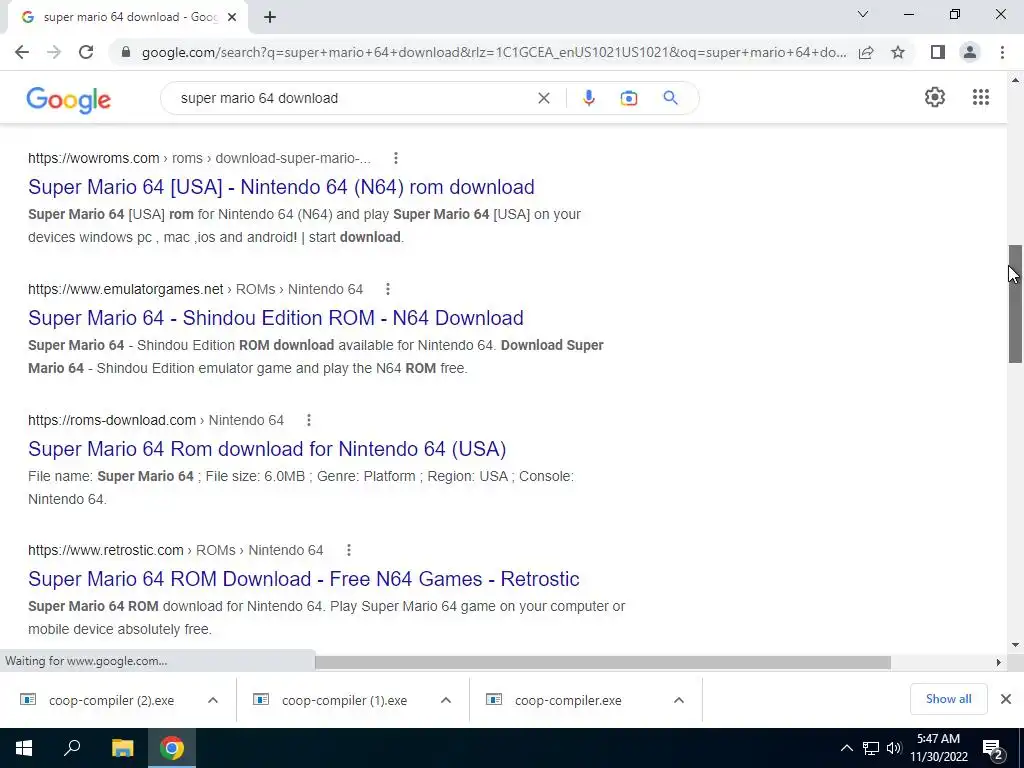1024x768 pixels.
Task: Expand options for coop-compiler (1).exe
Action: tap(446, 700)
